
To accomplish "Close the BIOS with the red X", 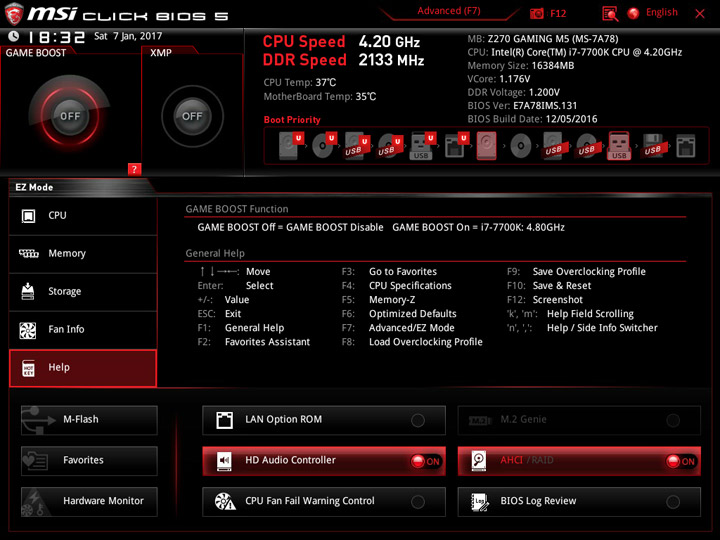I will (700, 14).
